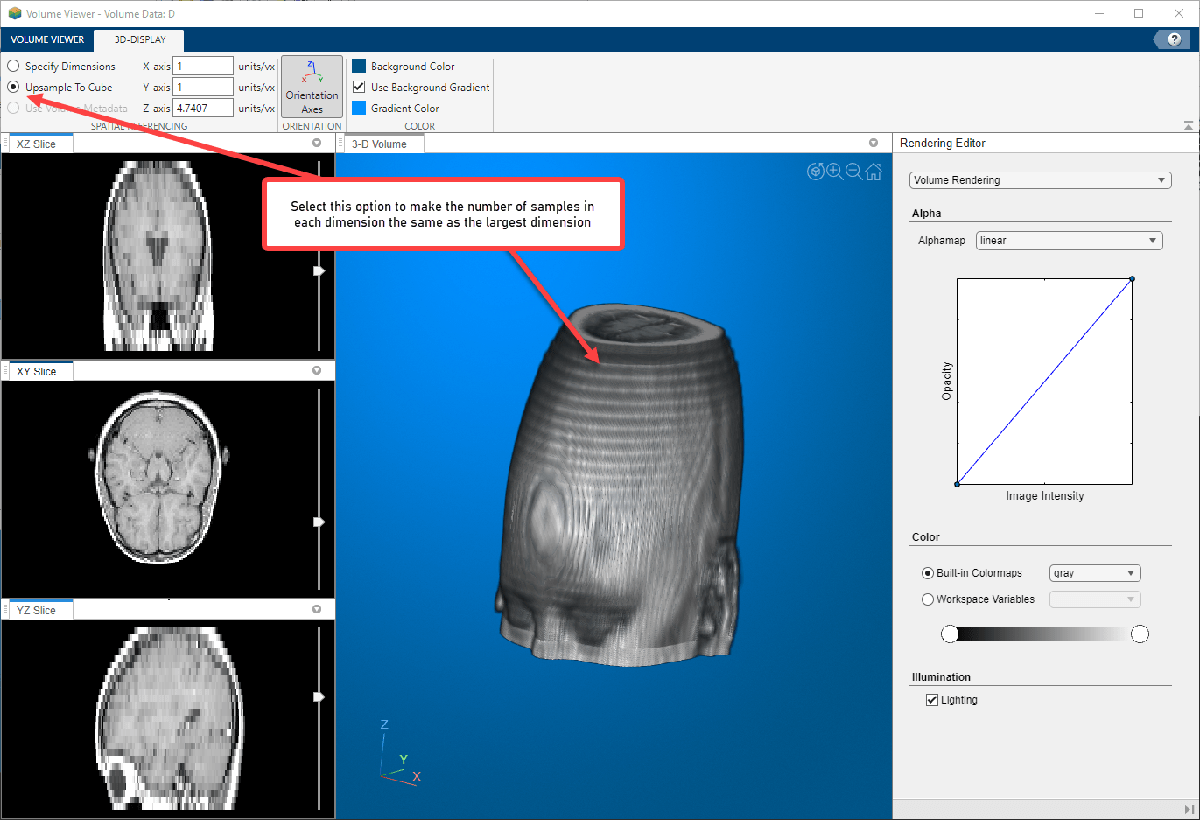Click the Rendering Editor panel title

[x=943, y=143]
